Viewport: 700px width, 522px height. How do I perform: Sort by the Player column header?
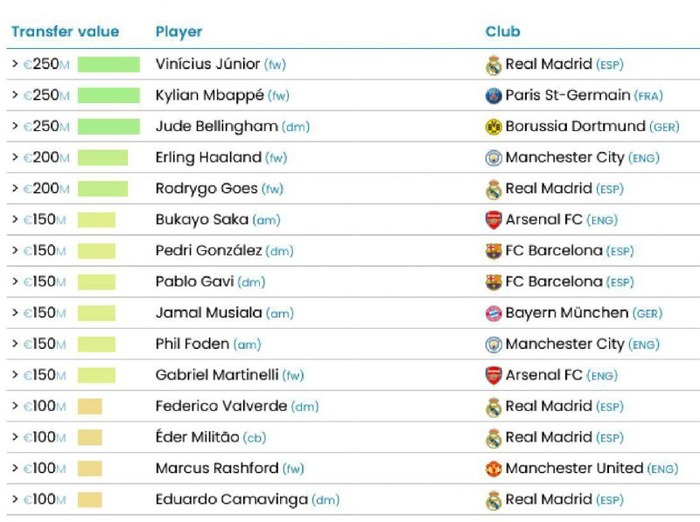pyautogui.click(x=179, y=32)
